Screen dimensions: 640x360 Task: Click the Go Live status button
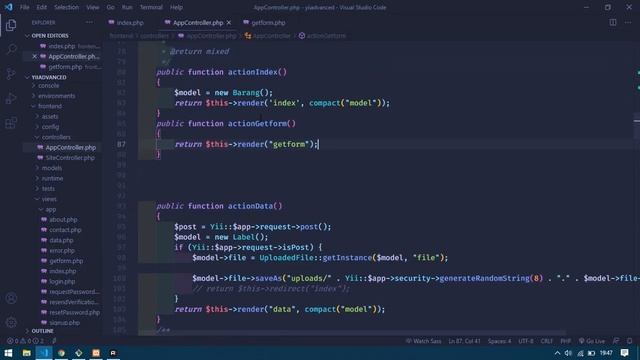[x=592, y=341]
